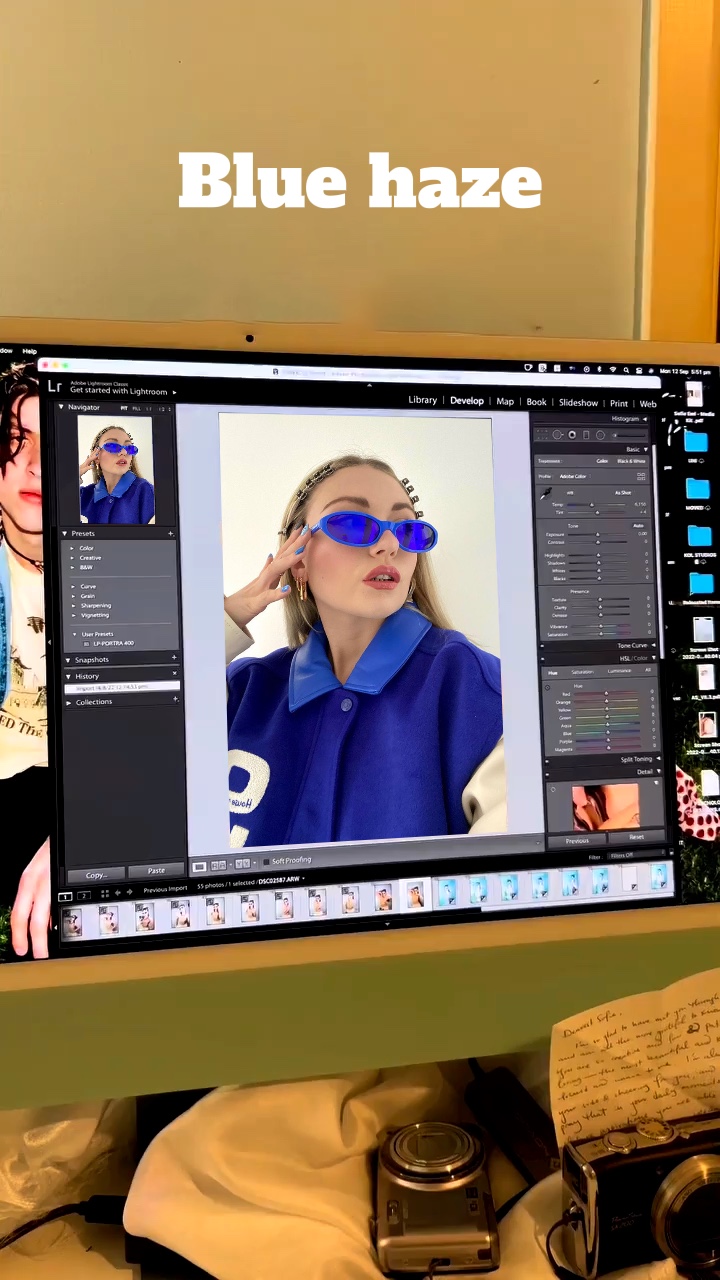This screenshot has width=720, height=1280.
Task: Choose Black & White treatment
Action: tap(631, 461)
